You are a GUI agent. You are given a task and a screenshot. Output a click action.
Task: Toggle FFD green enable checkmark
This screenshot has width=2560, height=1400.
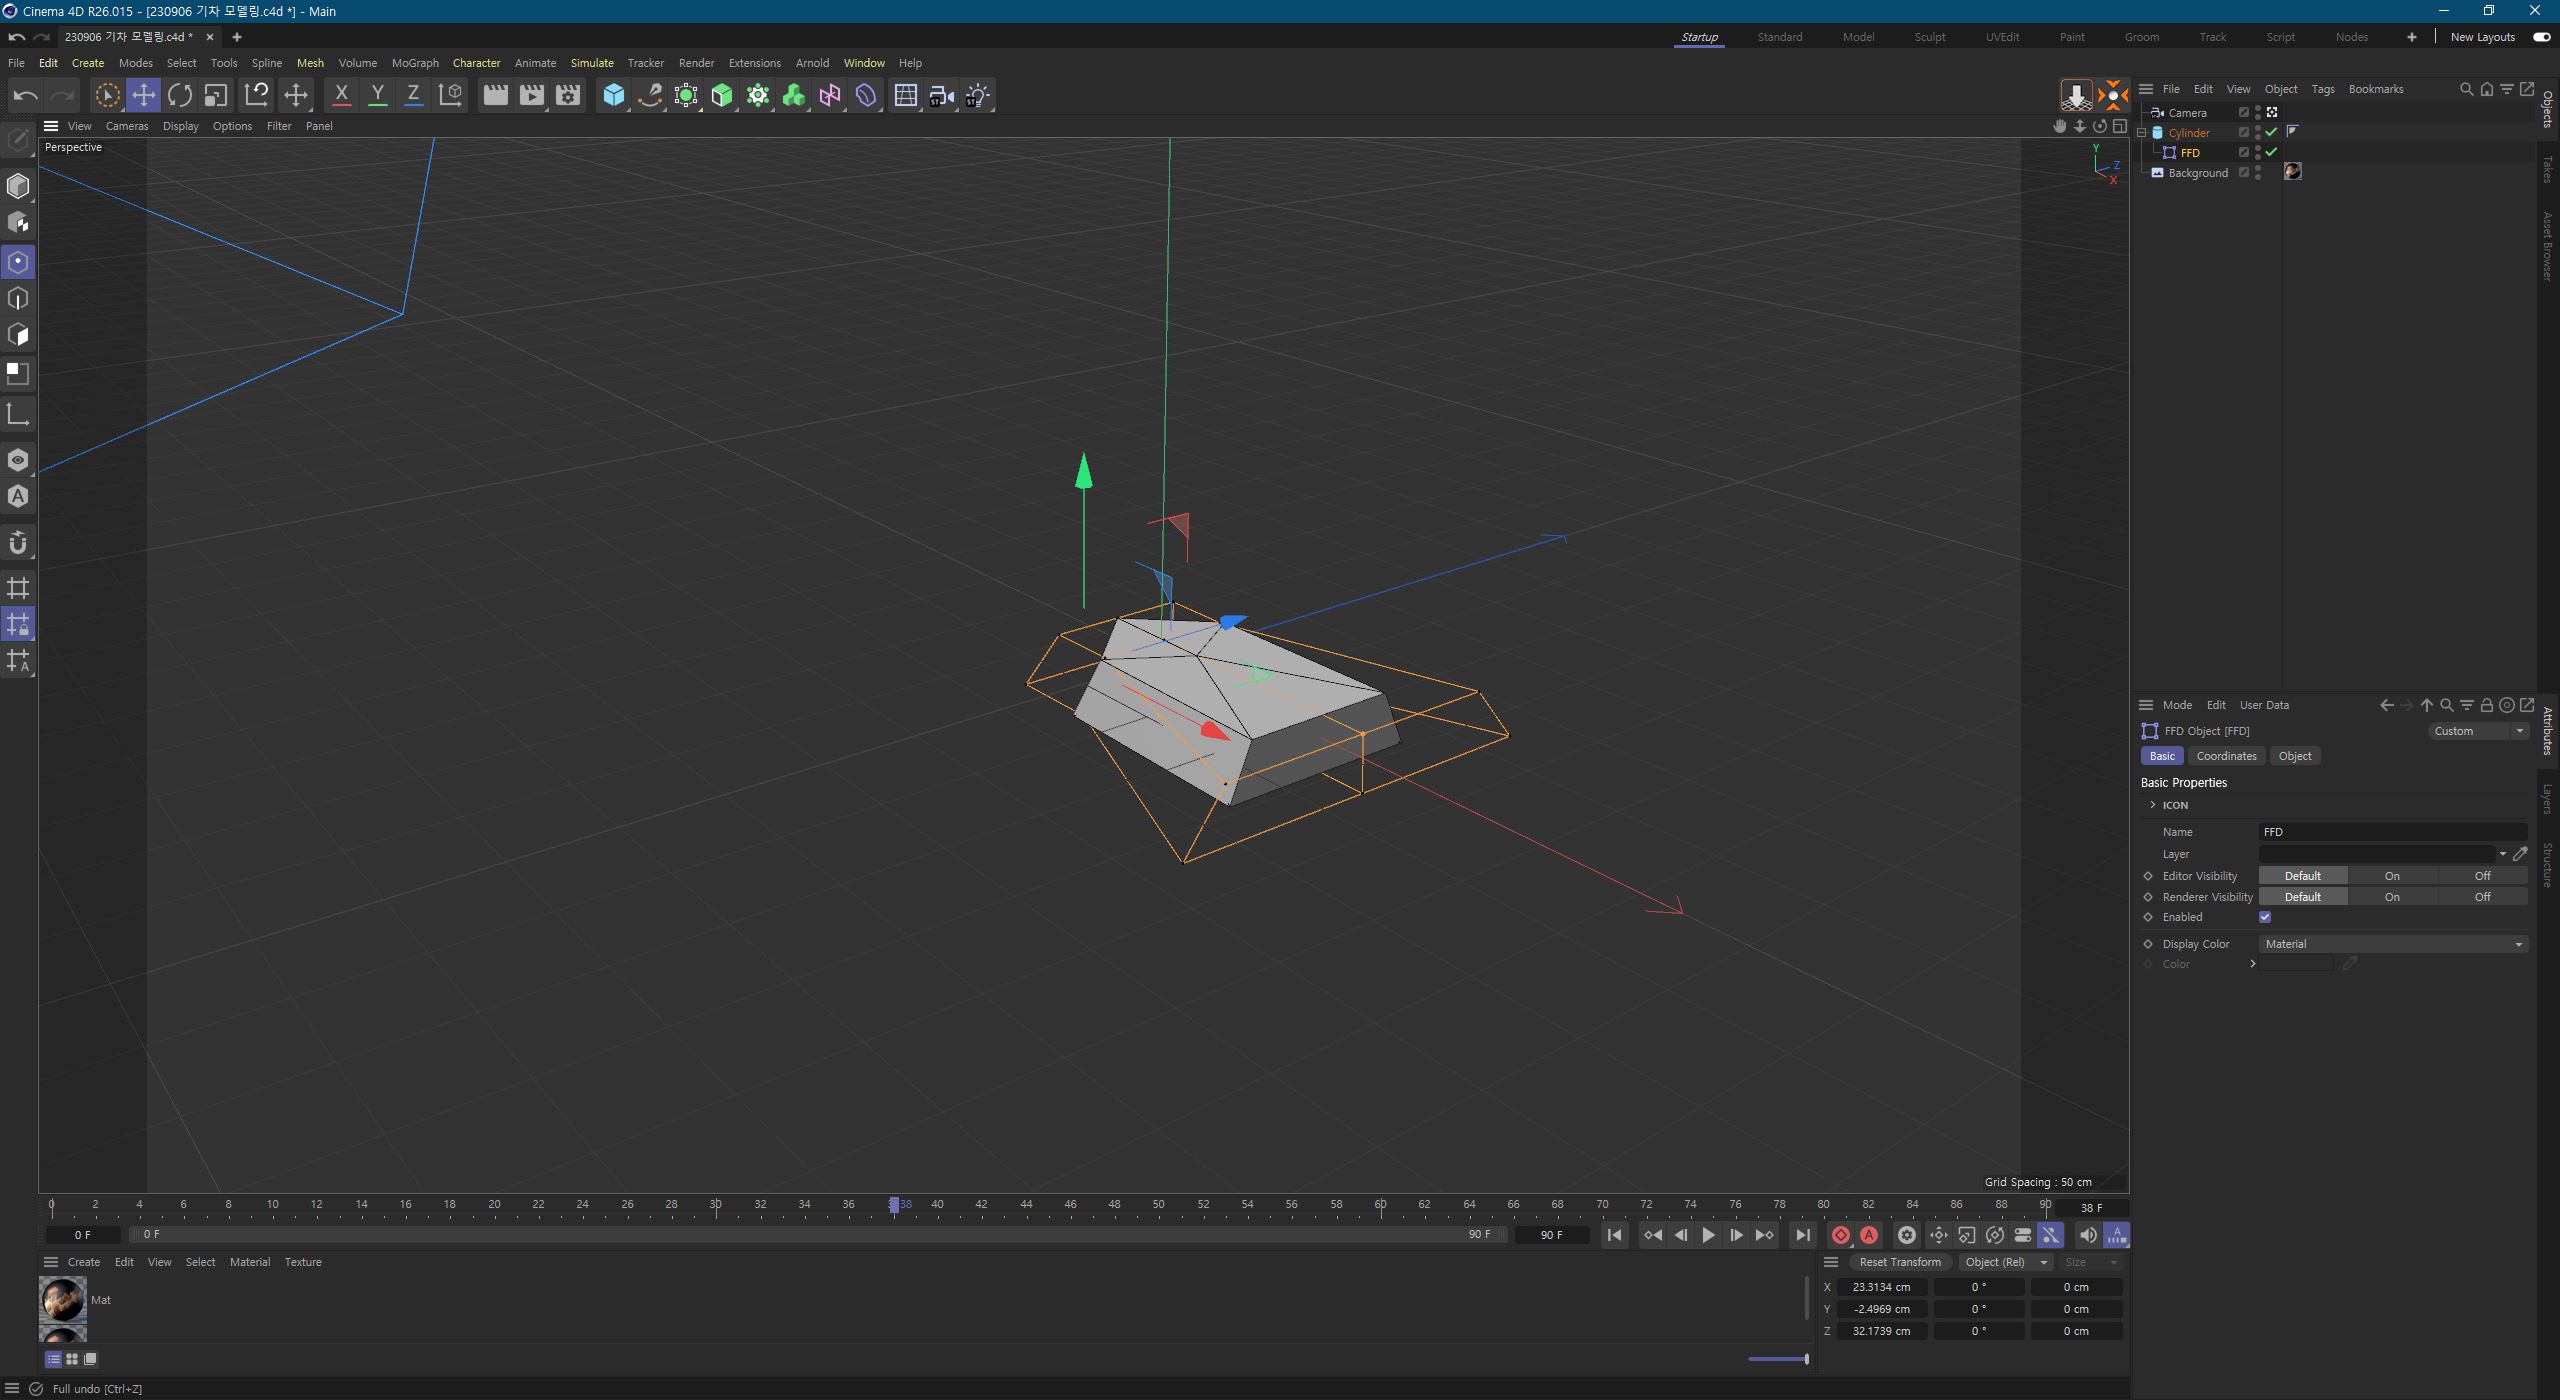pyautogui.click(x=2271, y=152)
